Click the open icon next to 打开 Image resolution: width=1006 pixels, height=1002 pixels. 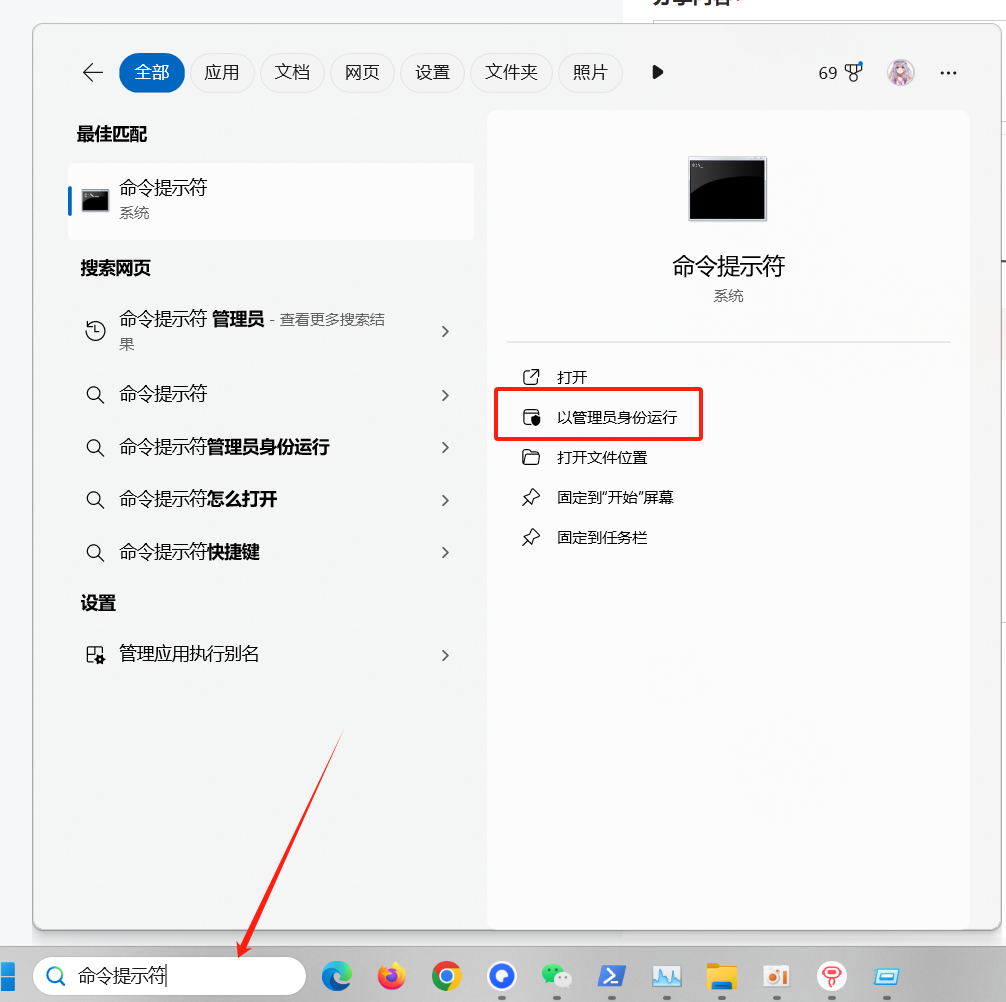pyautogui.click(x=531, y=377)
